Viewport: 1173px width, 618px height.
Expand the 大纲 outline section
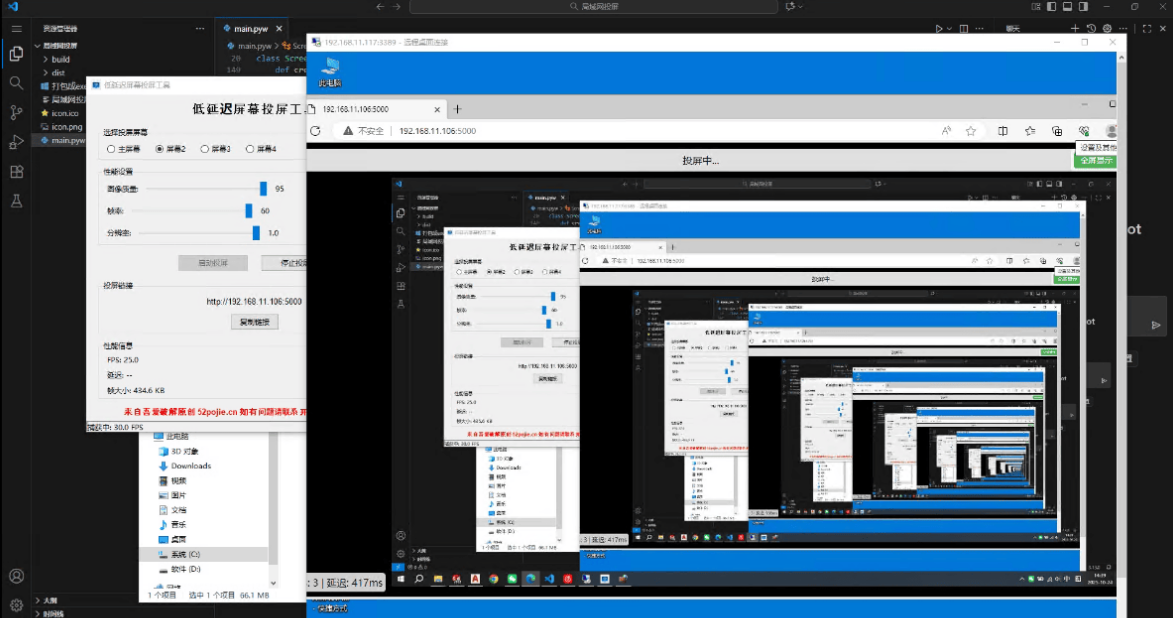(48, 600)
